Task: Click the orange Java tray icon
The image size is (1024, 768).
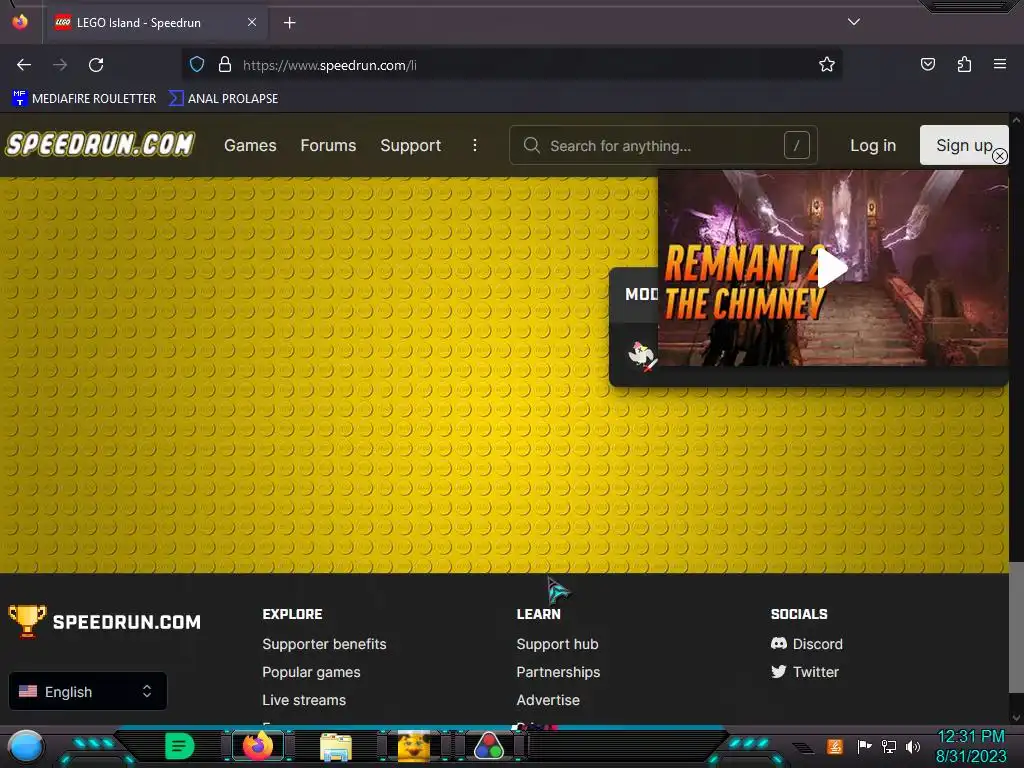Action: [x=835, y=746]
